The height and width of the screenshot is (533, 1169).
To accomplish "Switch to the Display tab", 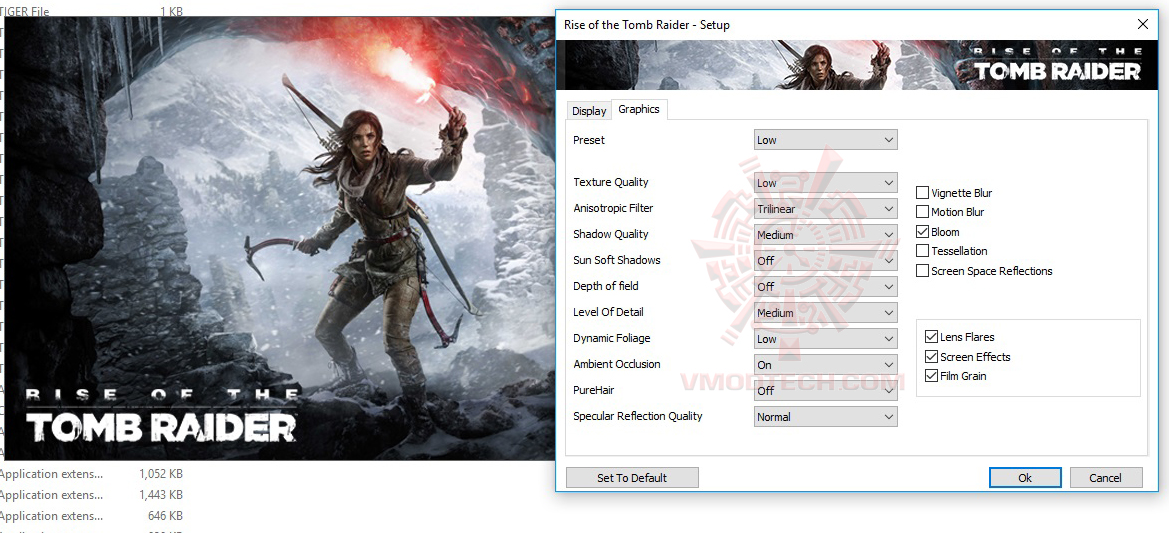I will (589, 110).
